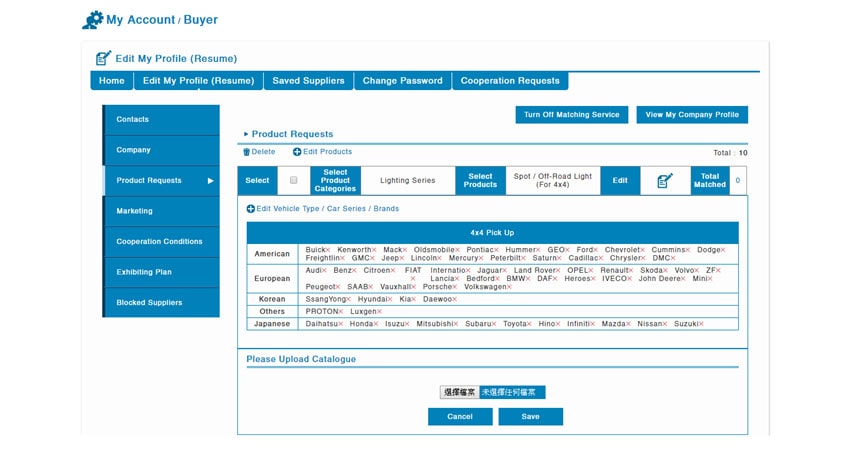Remove Ford brand using x mark

pos(596,250)
